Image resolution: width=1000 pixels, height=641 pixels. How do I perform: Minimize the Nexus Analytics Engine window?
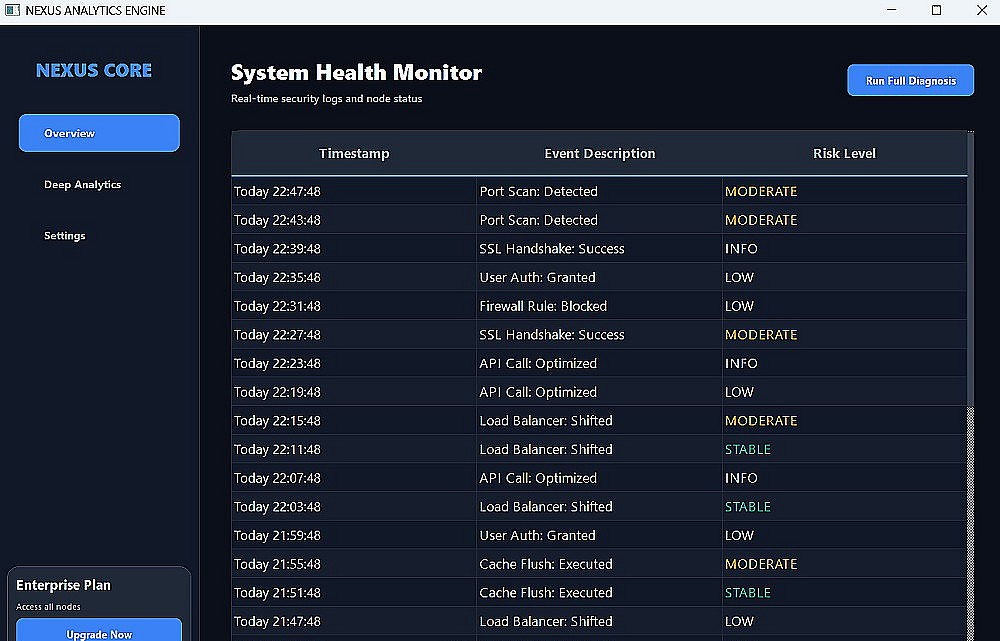pyautogui.click(x=892, y=10)
